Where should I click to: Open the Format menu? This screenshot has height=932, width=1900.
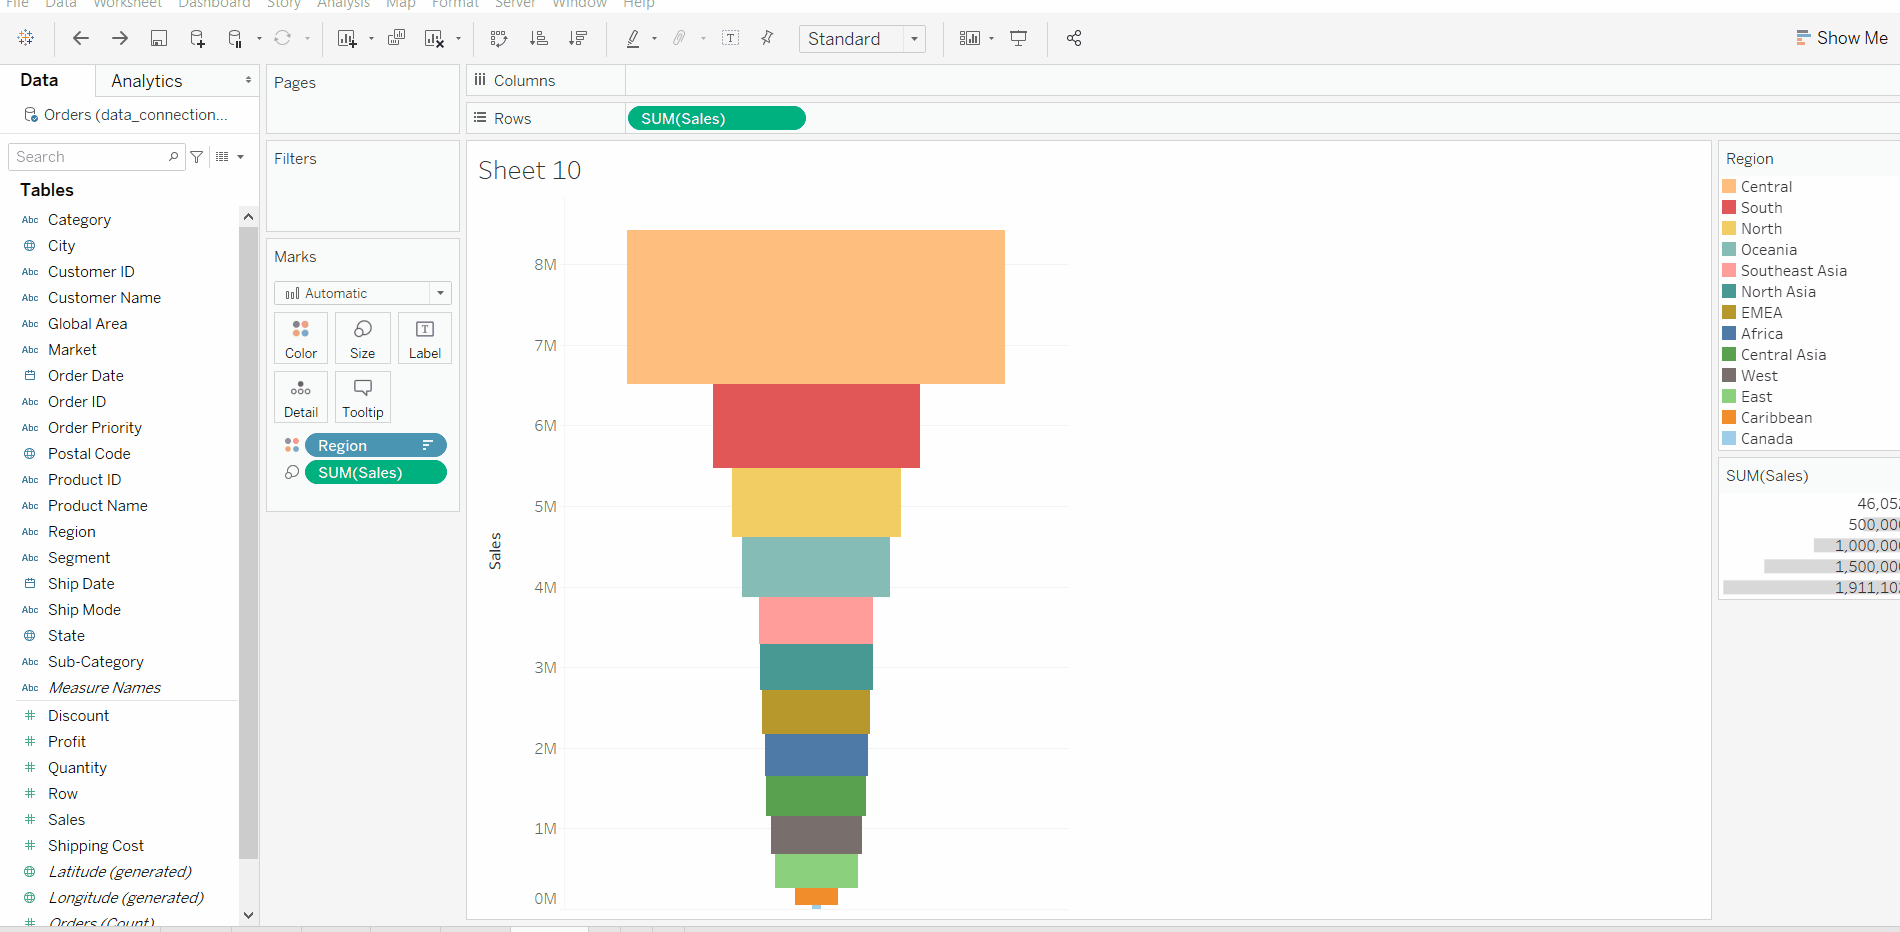click(x=455, y=4)
